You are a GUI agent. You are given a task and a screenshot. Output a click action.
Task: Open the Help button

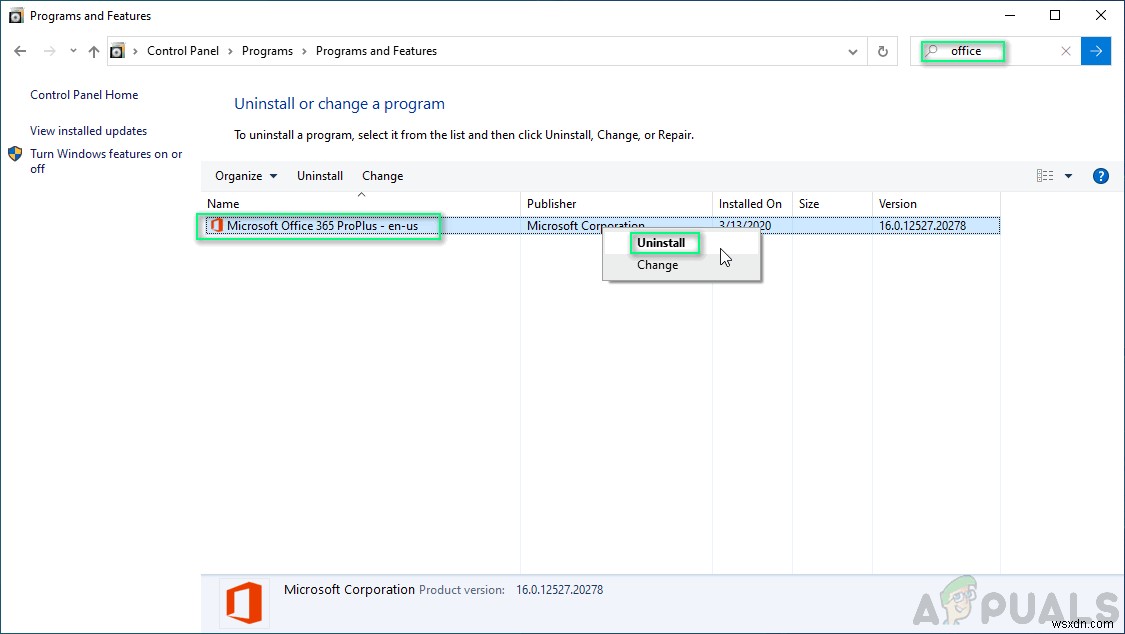point(1101,176)
